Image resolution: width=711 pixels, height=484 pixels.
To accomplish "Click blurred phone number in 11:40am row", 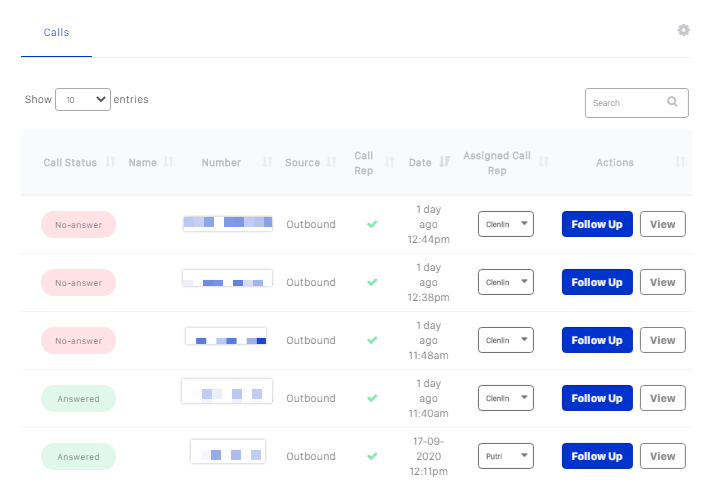I will tap(227, 391).
